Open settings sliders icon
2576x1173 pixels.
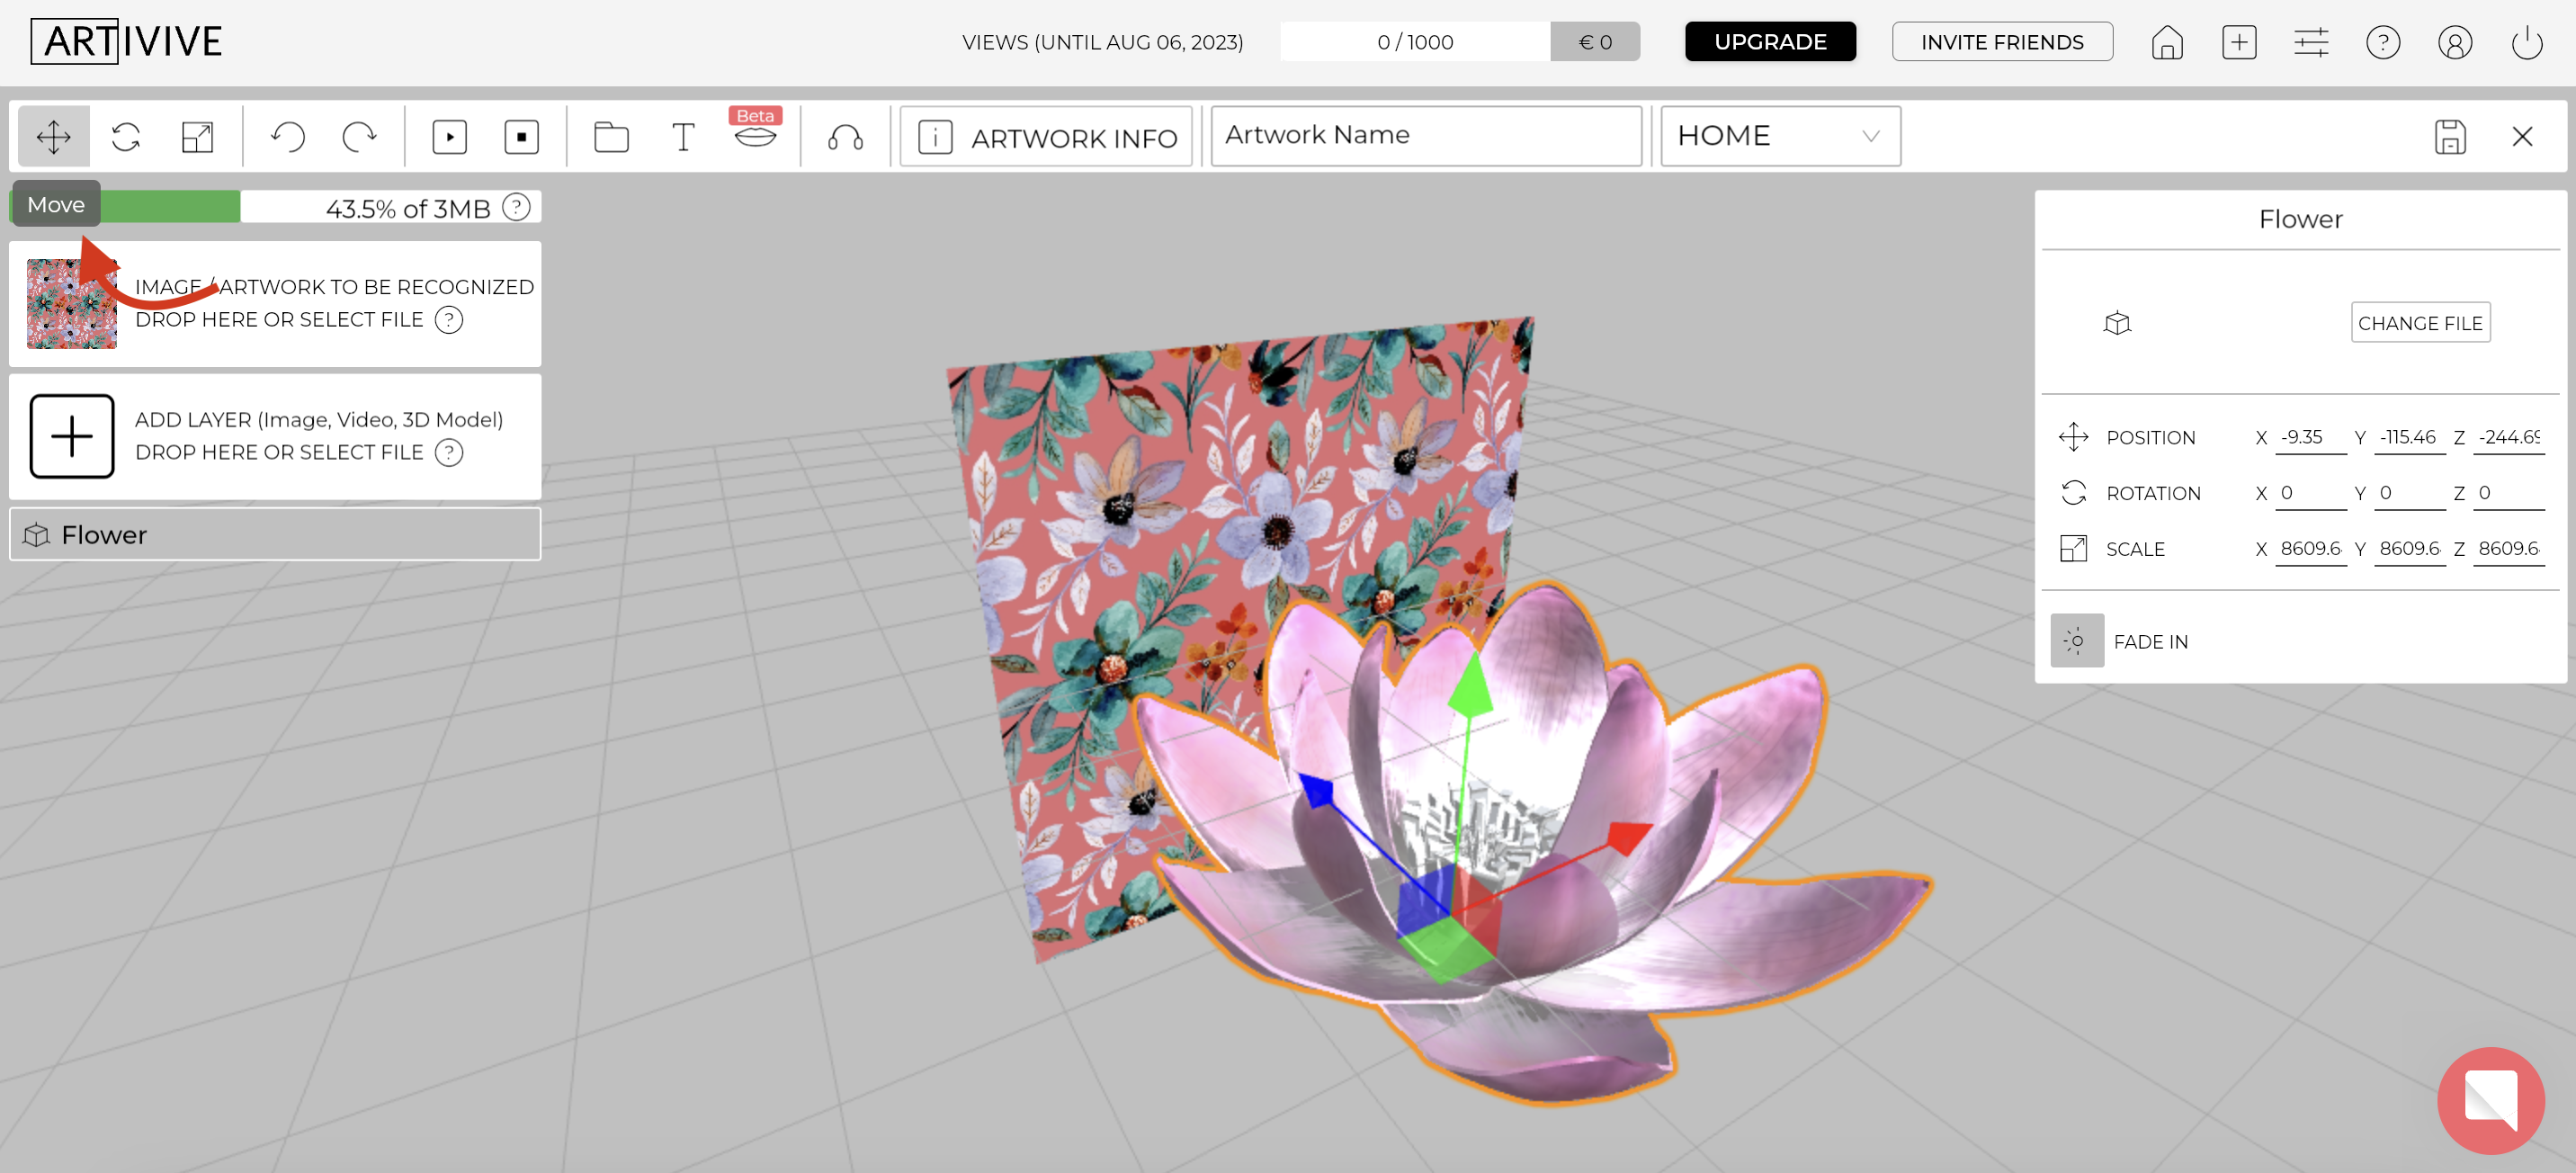pyautogui.click(x=2311, y=42)
